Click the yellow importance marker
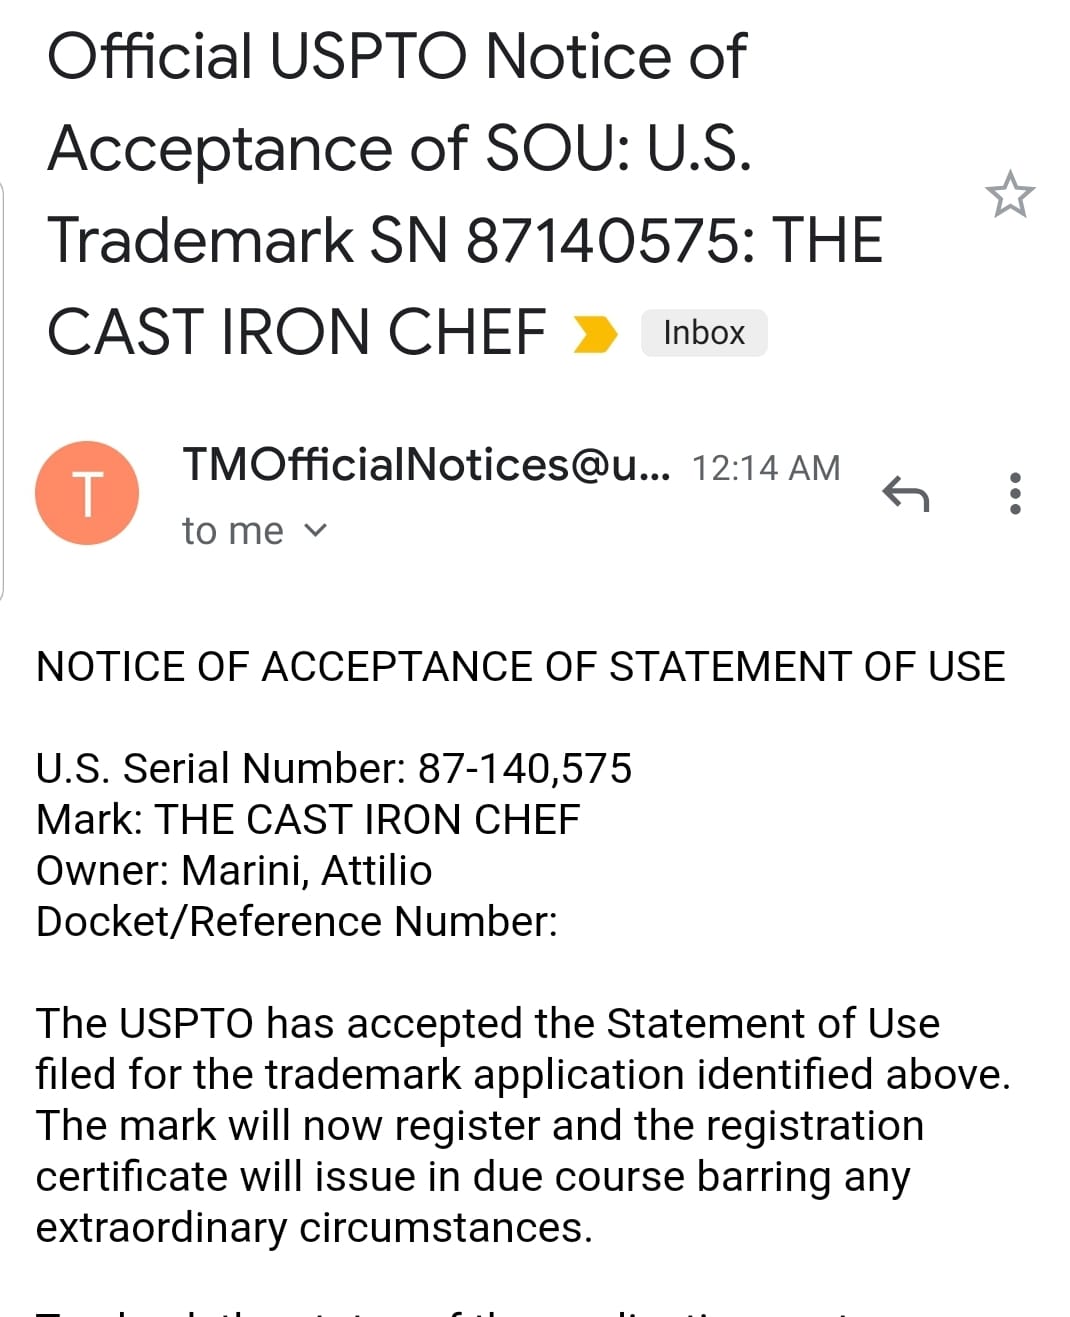This screenshot has height=1317, width=1070. (595, 333)
